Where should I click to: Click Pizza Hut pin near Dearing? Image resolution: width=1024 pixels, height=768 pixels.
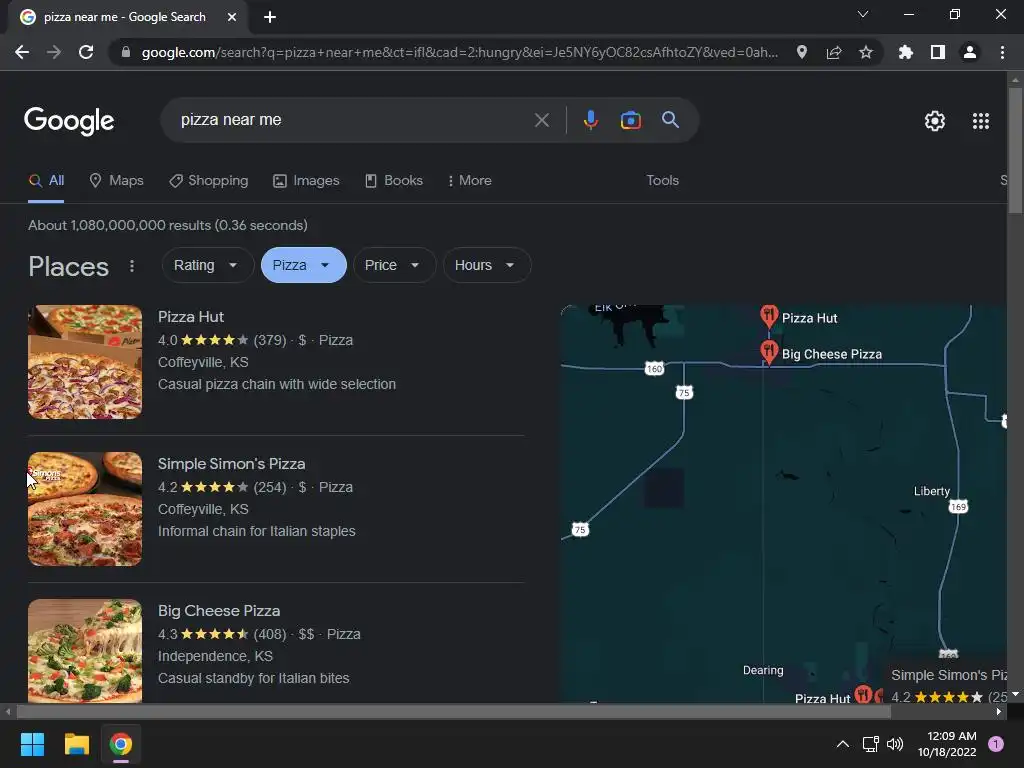[863, 694]
